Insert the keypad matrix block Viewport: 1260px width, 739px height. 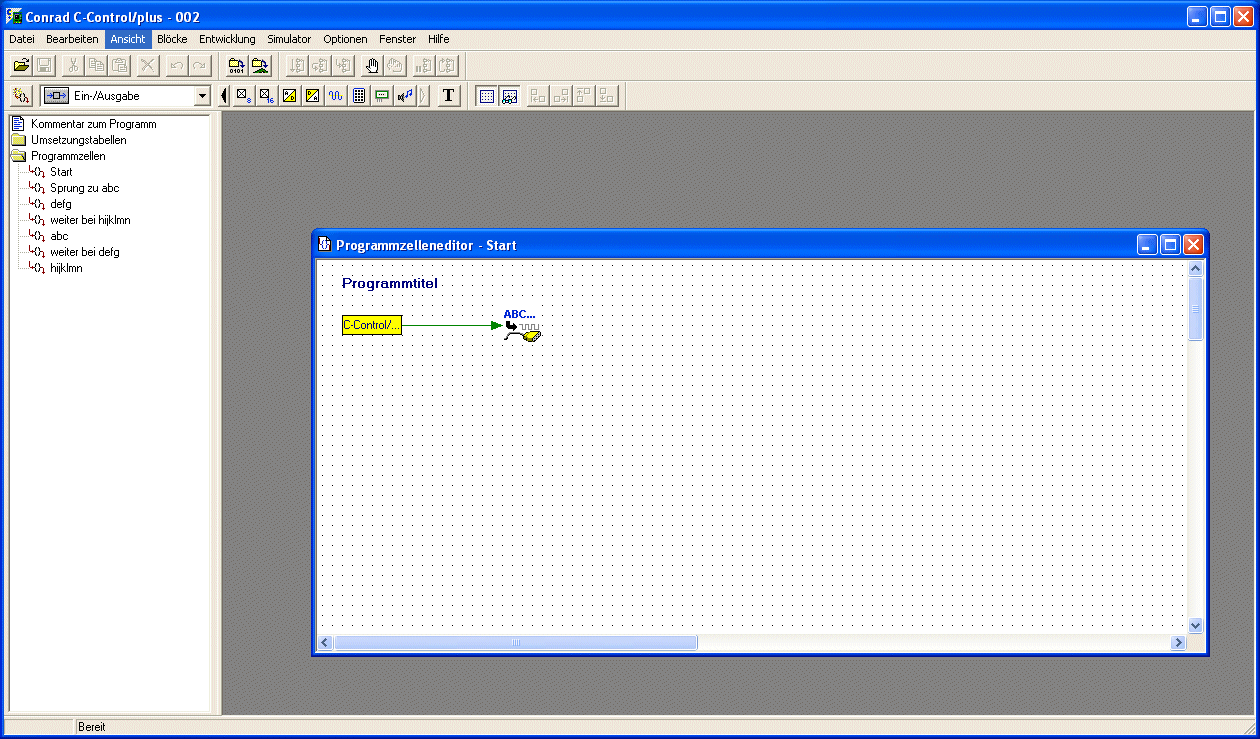click(x=359, y=96)
